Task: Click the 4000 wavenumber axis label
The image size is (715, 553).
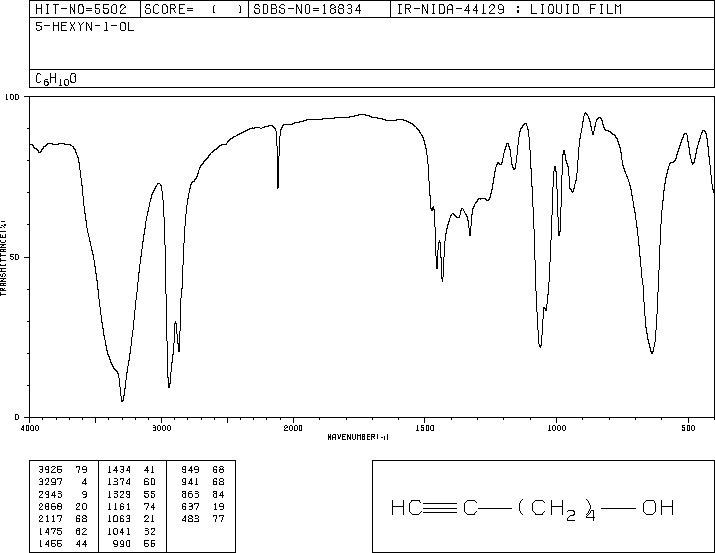Action: pyautogui.click(x=30, y=428)
